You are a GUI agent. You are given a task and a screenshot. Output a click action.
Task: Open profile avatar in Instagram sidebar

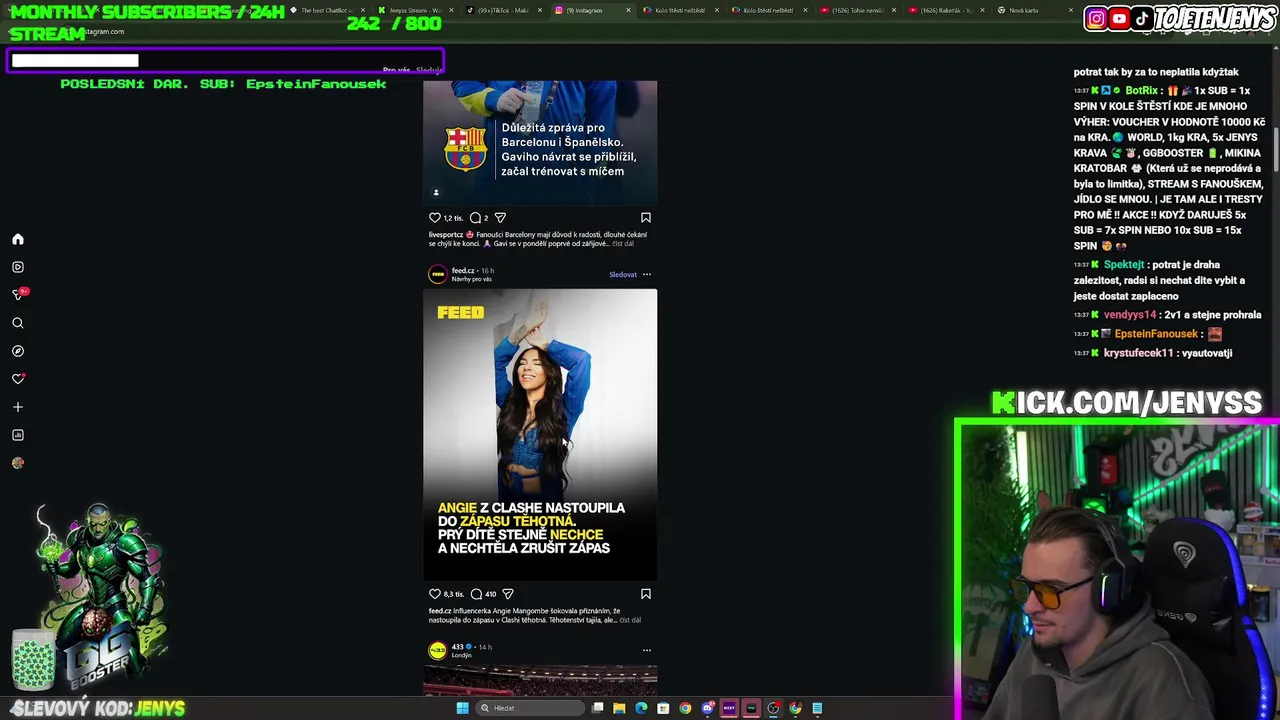coord(18,463)
